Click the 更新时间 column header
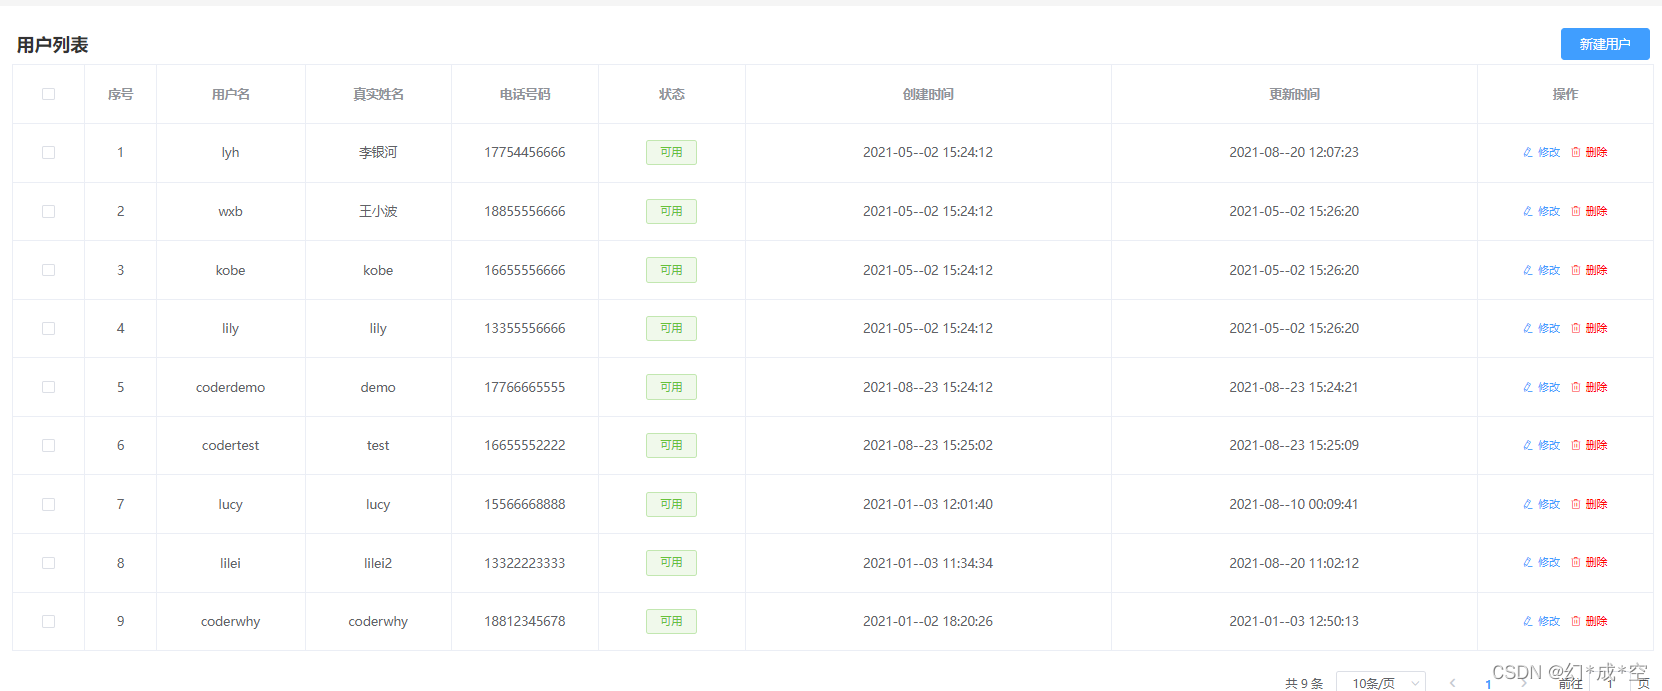The width and height of the screenshot is (1662, 691). pos(1294,94)
